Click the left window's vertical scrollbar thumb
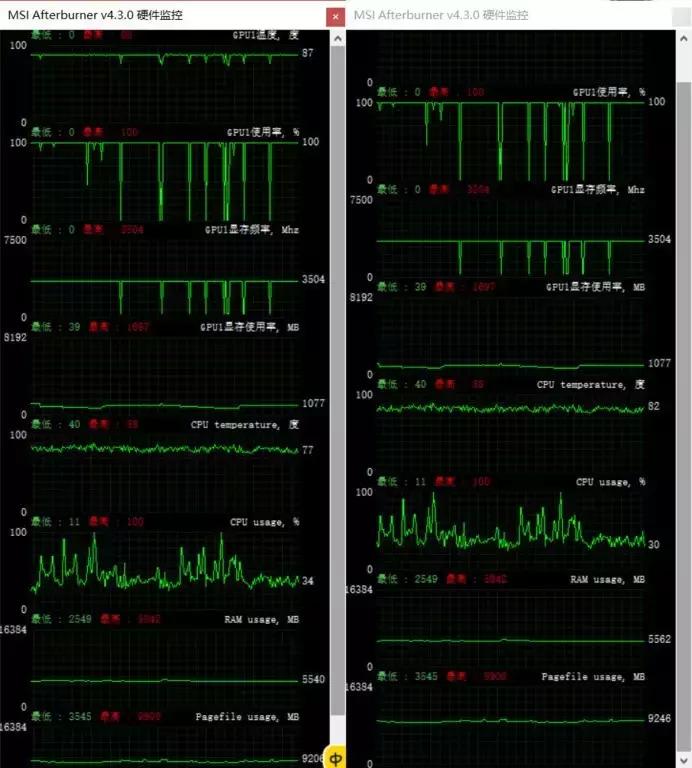This screenshot has height=768, width=692. coord(337,380)
